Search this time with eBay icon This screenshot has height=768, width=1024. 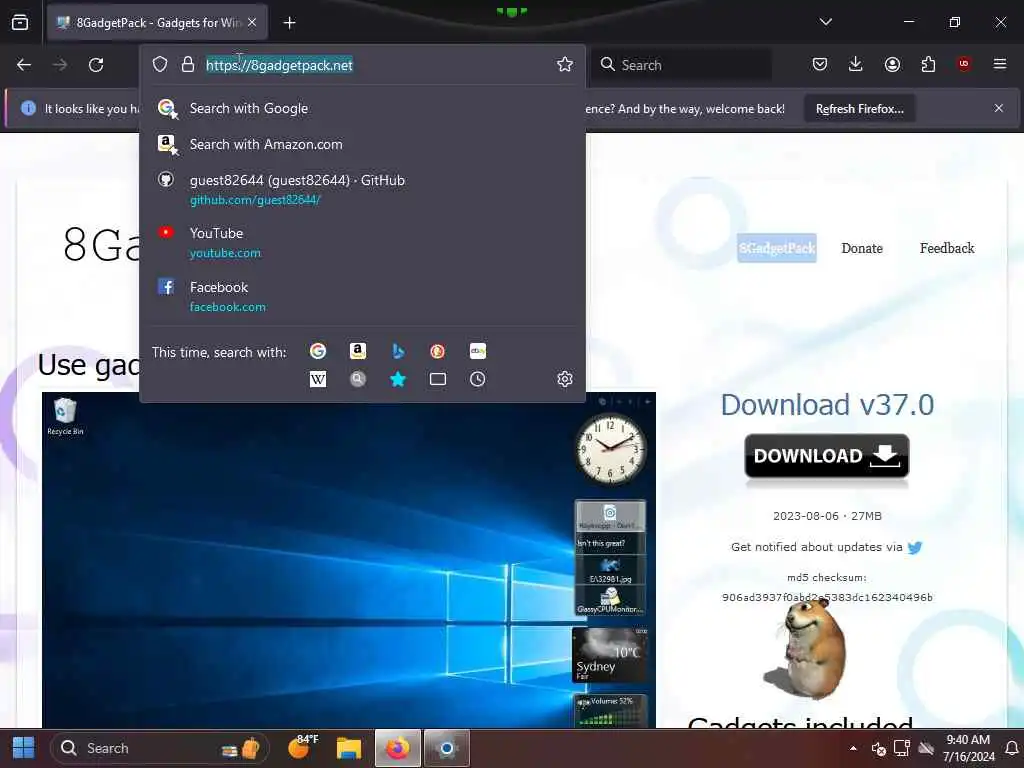tap(477, 351)
